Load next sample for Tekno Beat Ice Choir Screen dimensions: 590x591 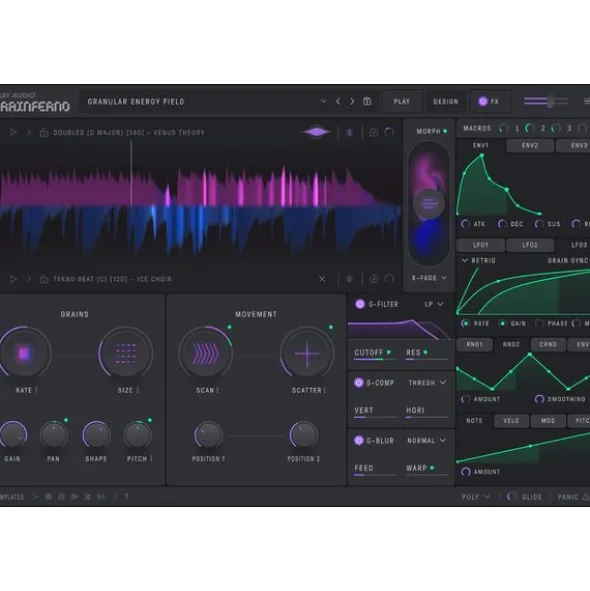coord(29,279)
